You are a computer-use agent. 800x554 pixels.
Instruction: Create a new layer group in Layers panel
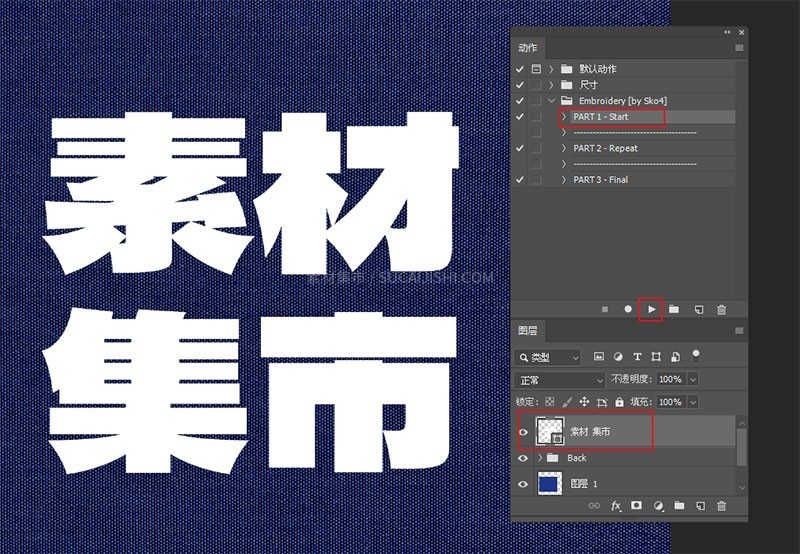(x=679, y=505)
